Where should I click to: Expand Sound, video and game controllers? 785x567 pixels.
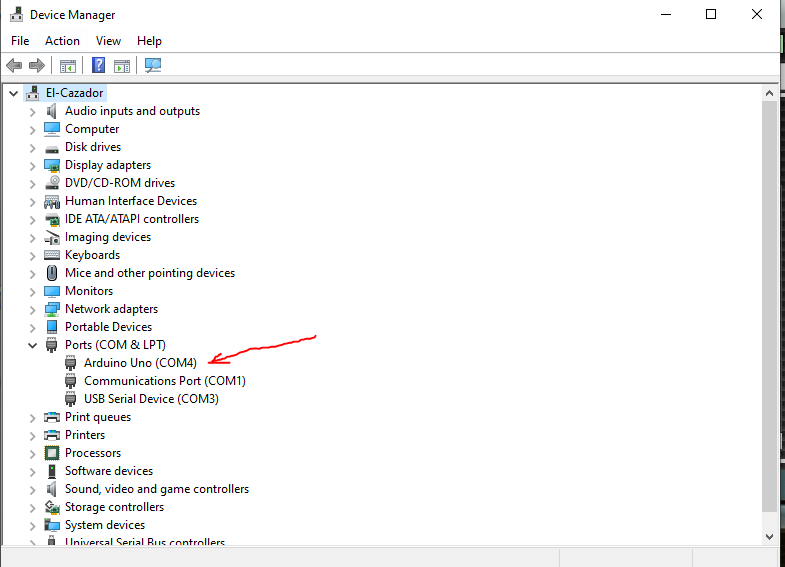[32, 489]
